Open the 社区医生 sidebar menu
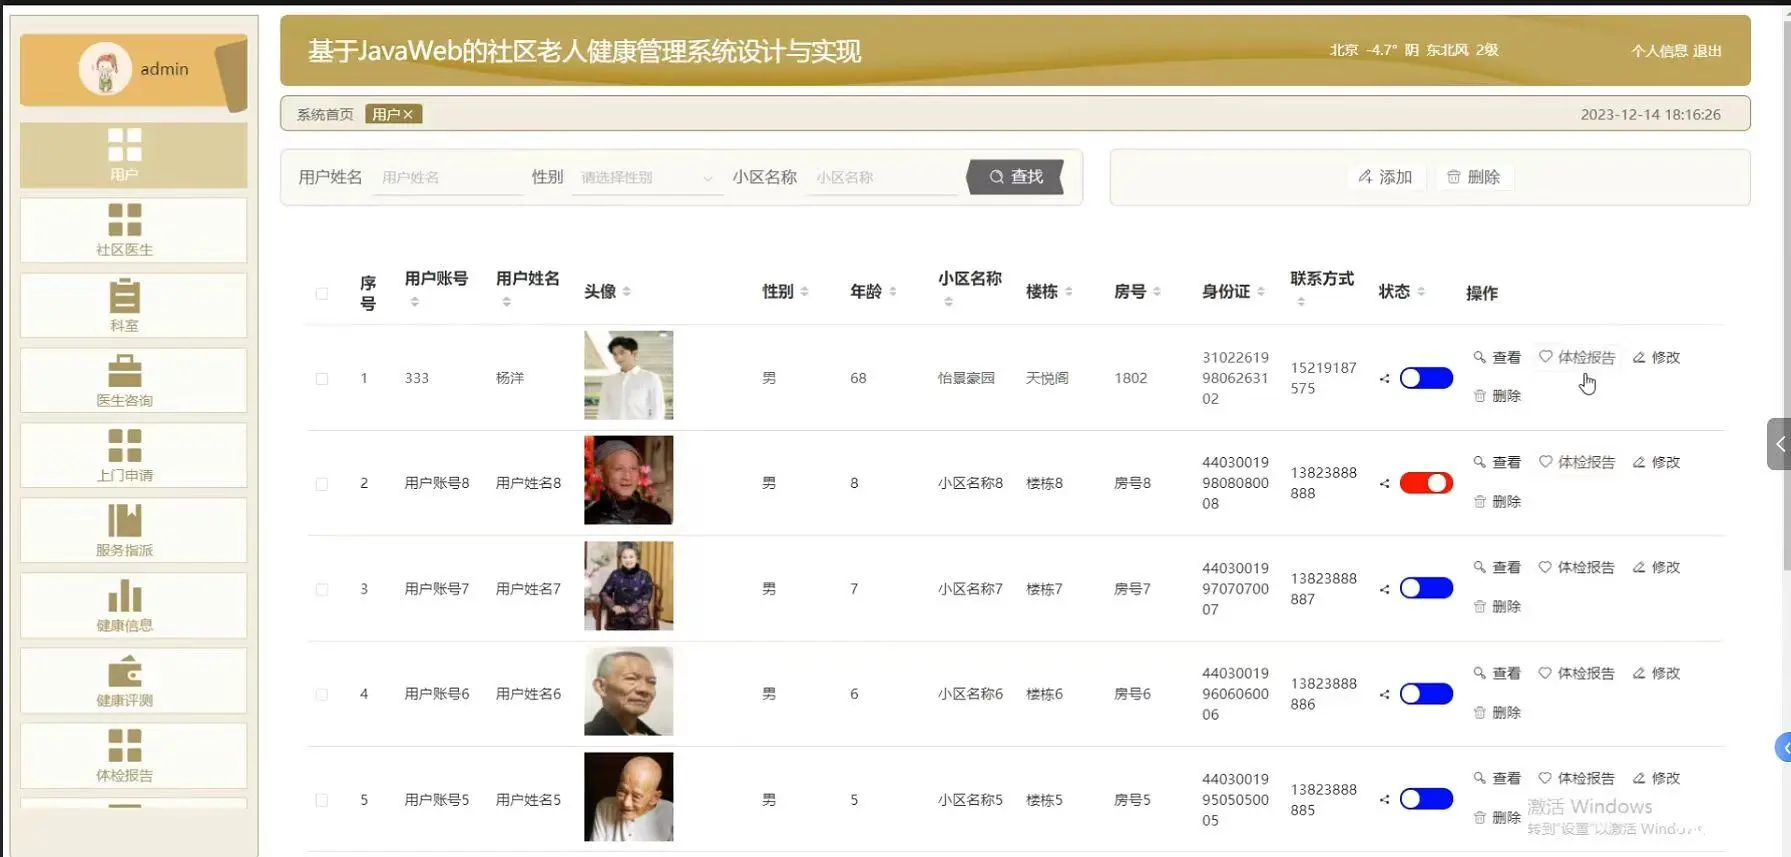 click(x=133, y=231)
